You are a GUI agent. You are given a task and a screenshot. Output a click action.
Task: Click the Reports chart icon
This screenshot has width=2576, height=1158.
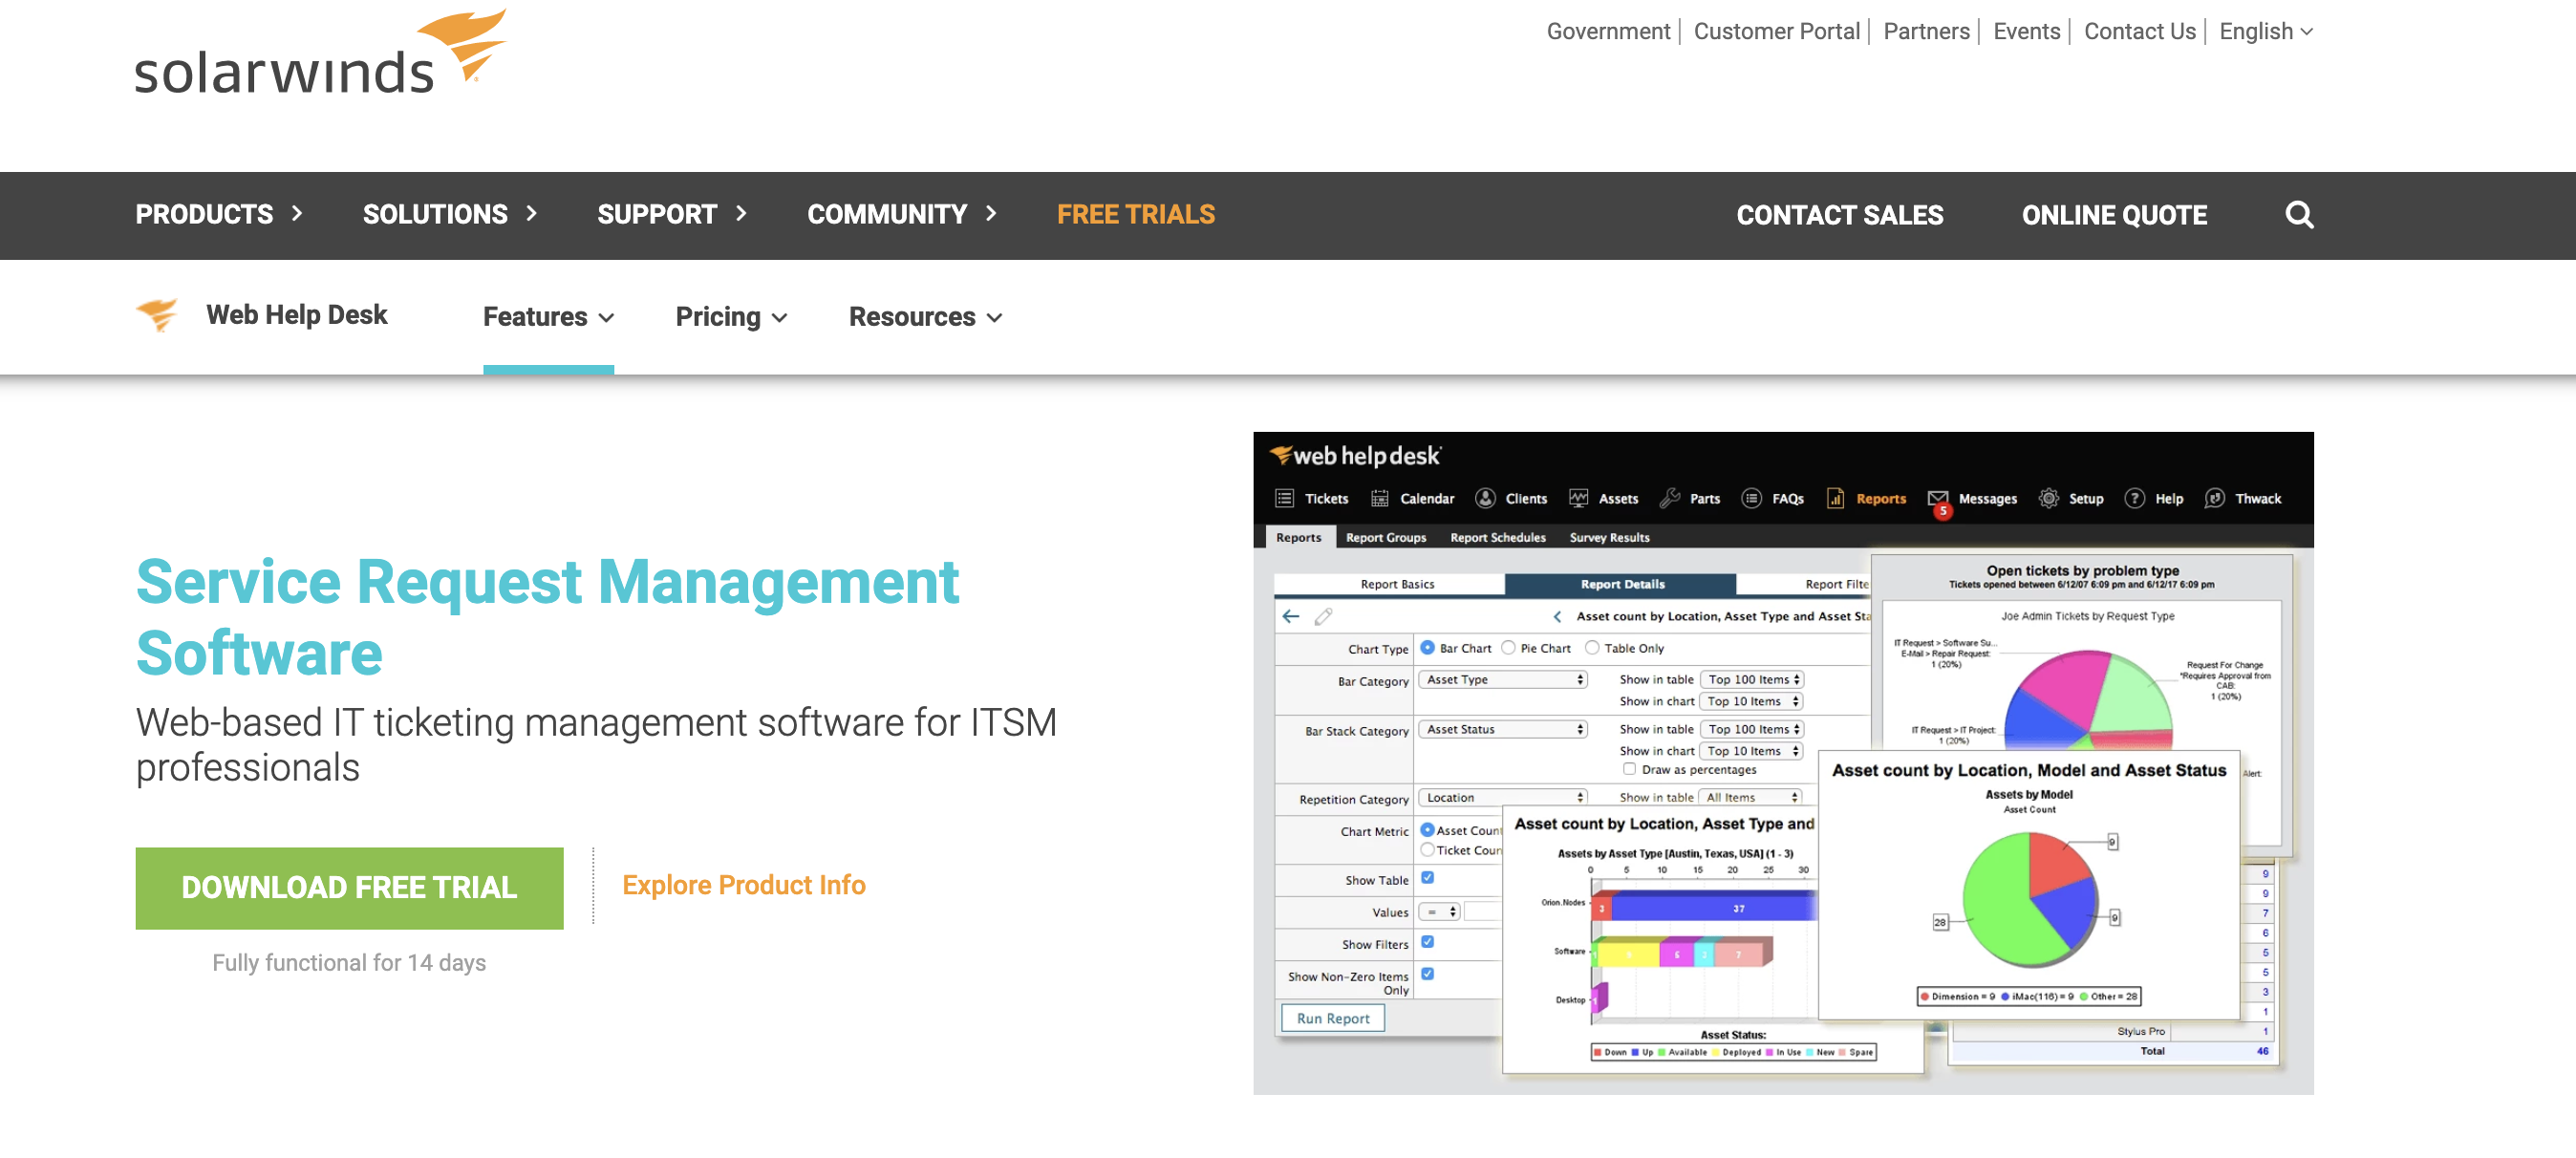[x=1835, y=498]
